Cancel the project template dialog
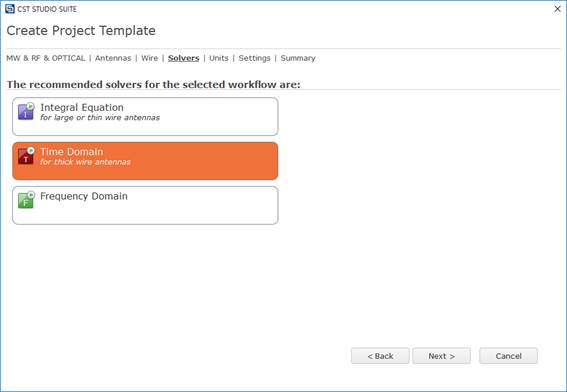Viewport: 567px width, 392px height. click(x=508, y=356)
